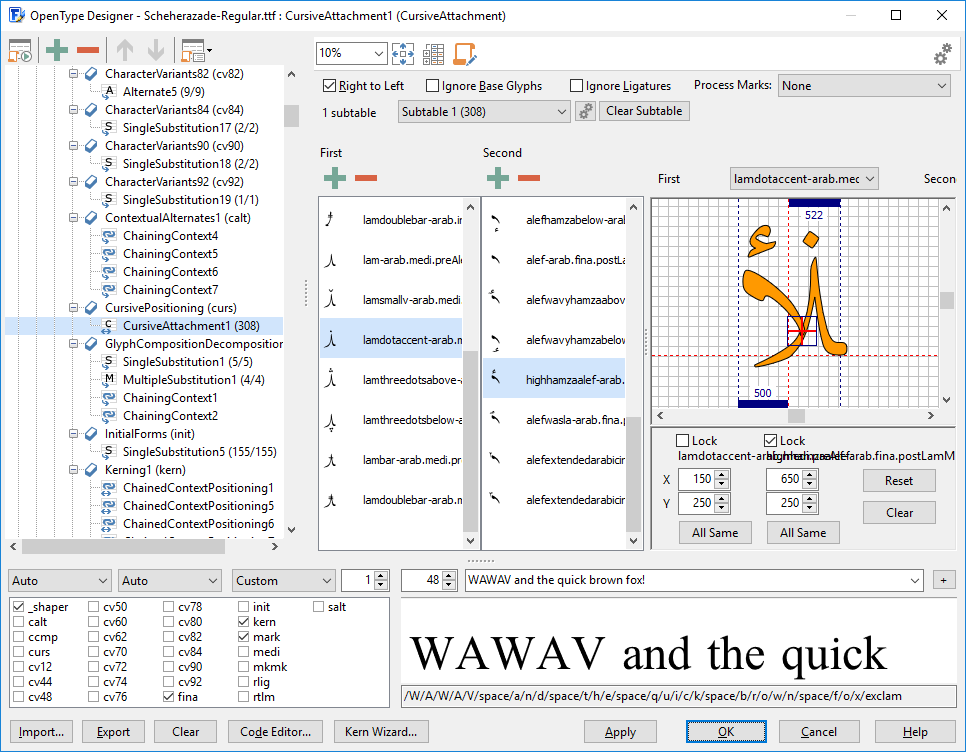Click the gear icon next to the Subtable dropdown
This screenshot has height=752, width=966.
pos(586,111)
